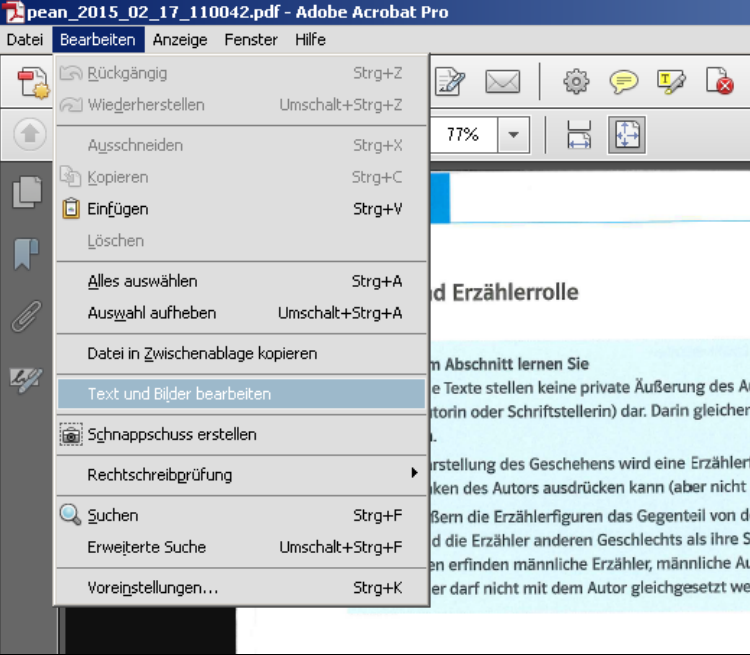Viewport: 750px width, 655px height.
Task: Toggle fit full page view
Action: (627, 135)
